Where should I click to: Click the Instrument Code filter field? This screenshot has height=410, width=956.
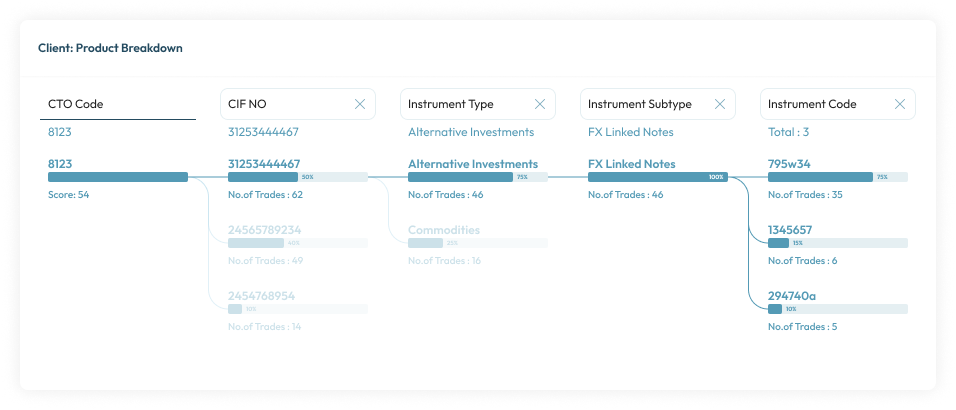pyautogui.click(x=825, y=104)
